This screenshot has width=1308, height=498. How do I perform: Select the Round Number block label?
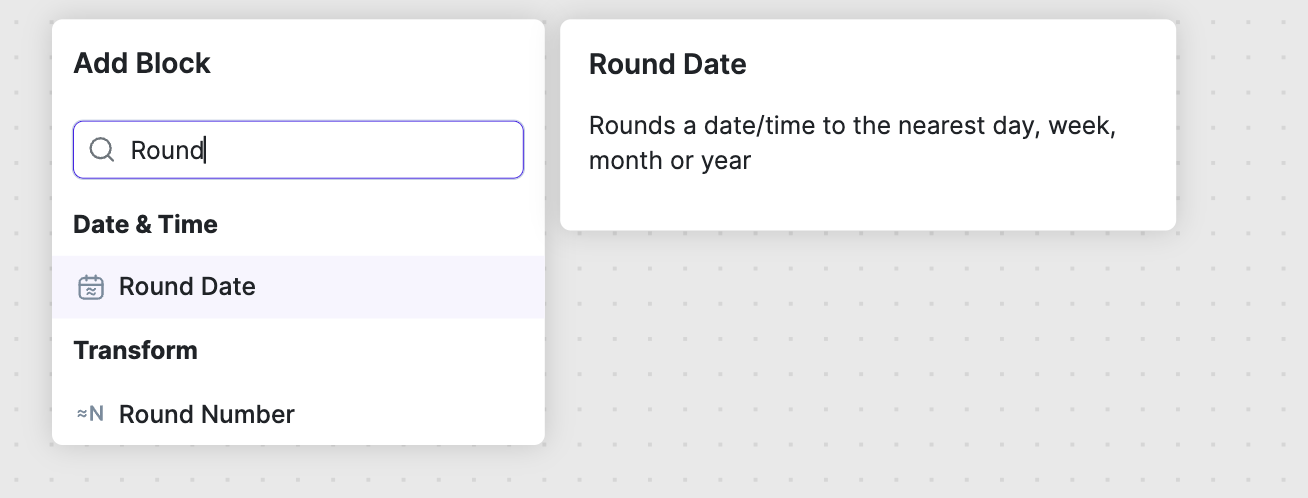point(206,414)
